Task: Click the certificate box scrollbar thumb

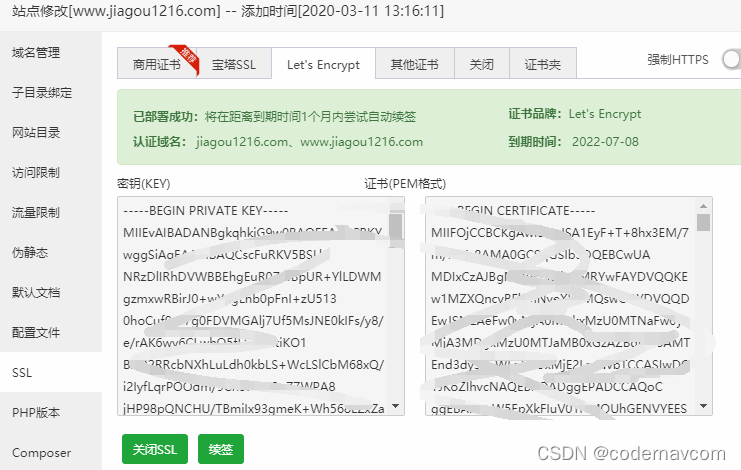Action: (703, 222)
